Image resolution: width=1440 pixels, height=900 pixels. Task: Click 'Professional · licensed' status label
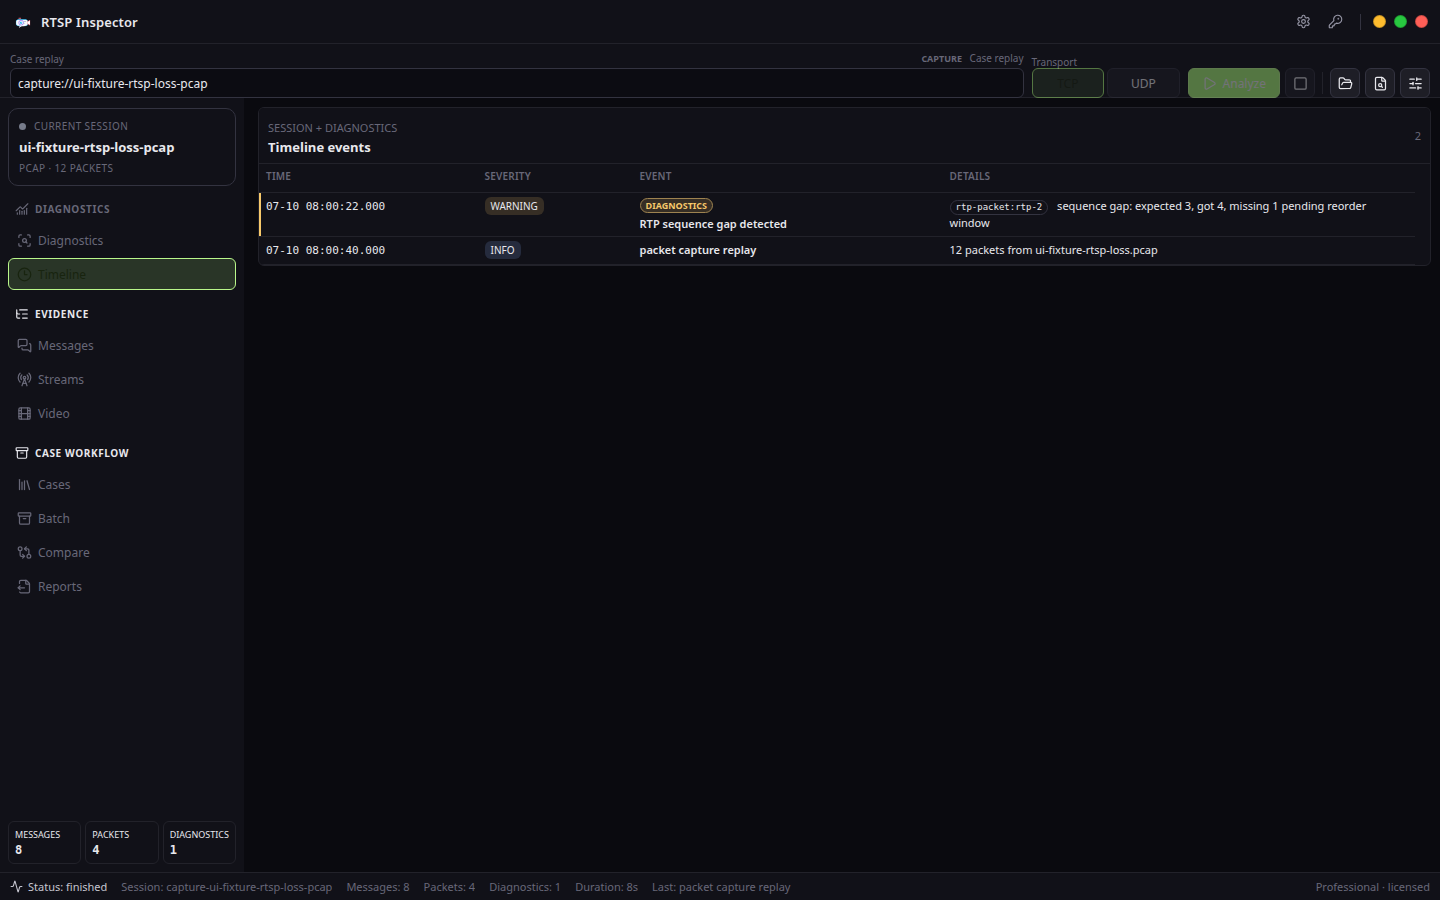[x=1372, y=887]
